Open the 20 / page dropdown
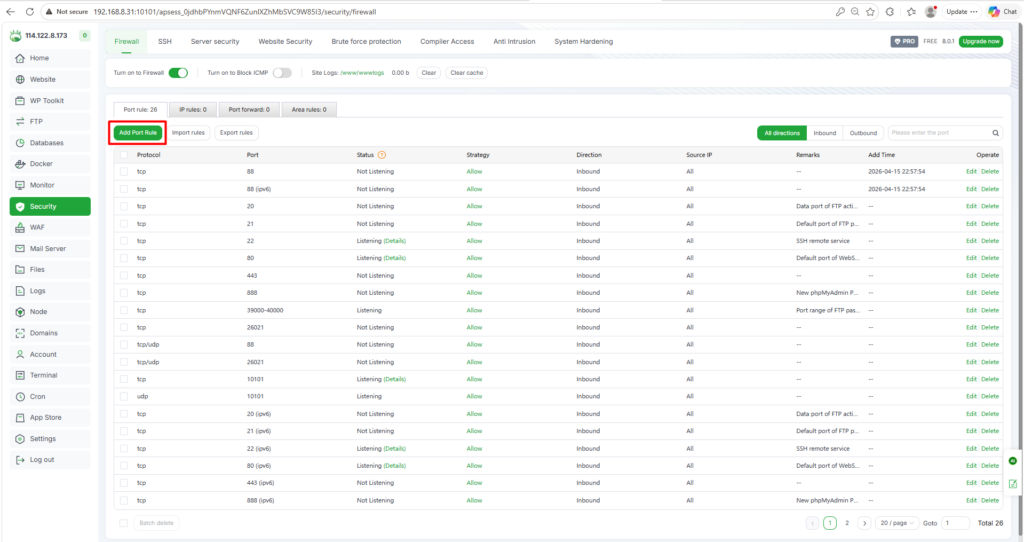Image resolution: width=1024 pixels, height=542 pixels. (897, 523)
